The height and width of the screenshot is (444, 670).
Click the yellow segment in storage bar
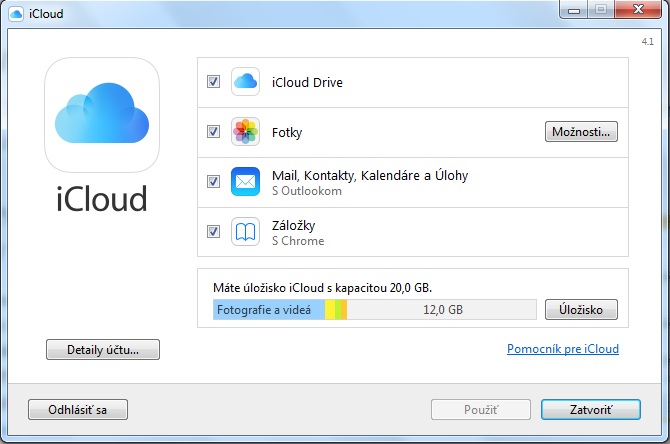pos(330,310)
